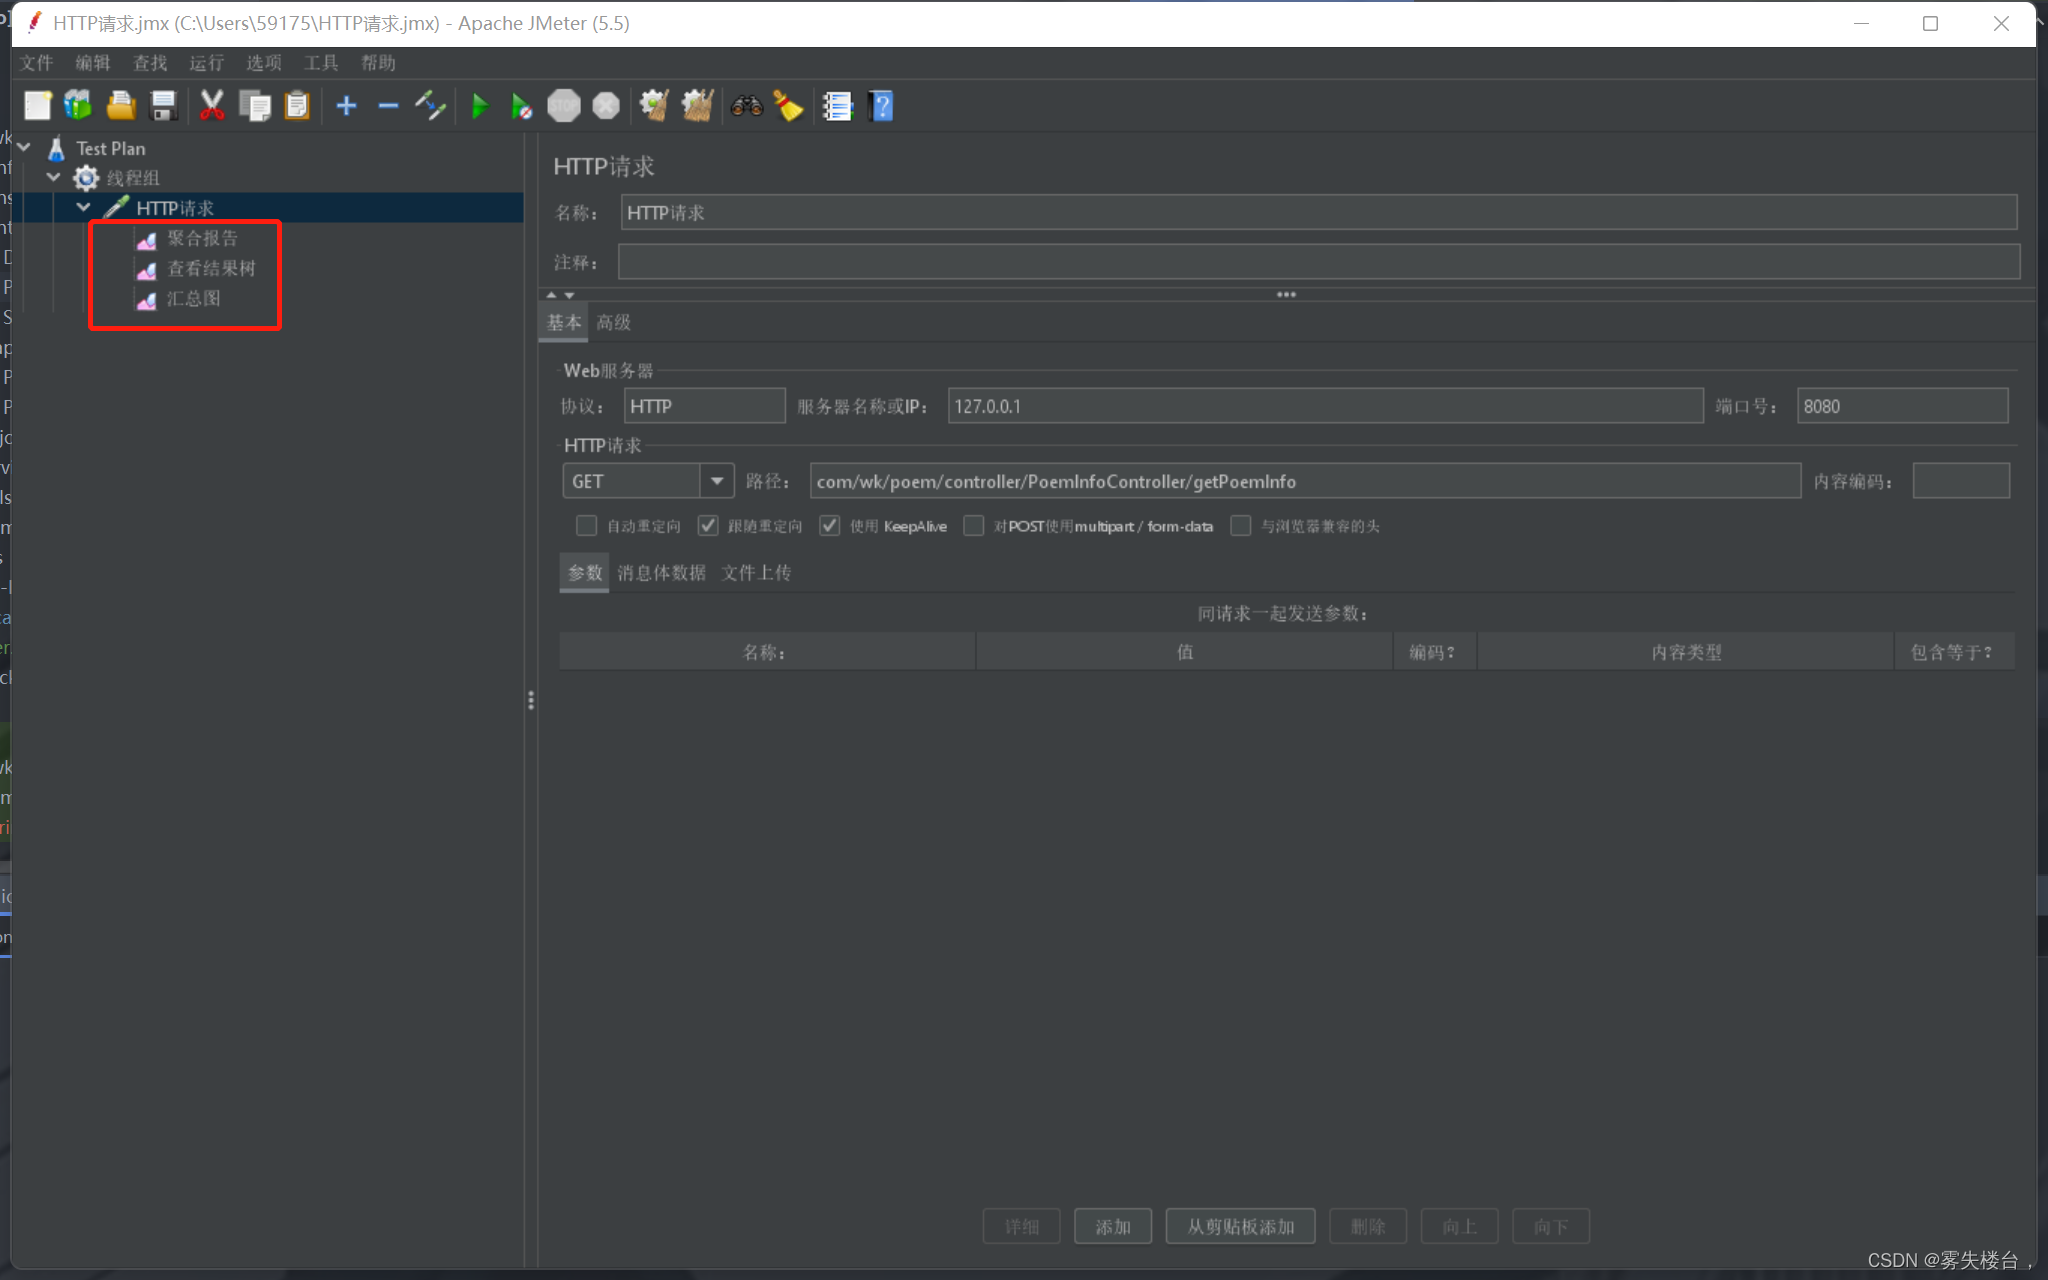Collapse the 线程组 tree node
Image resolution: width=2048 pixels, height=1280 pixels.
tap(54, 177)
